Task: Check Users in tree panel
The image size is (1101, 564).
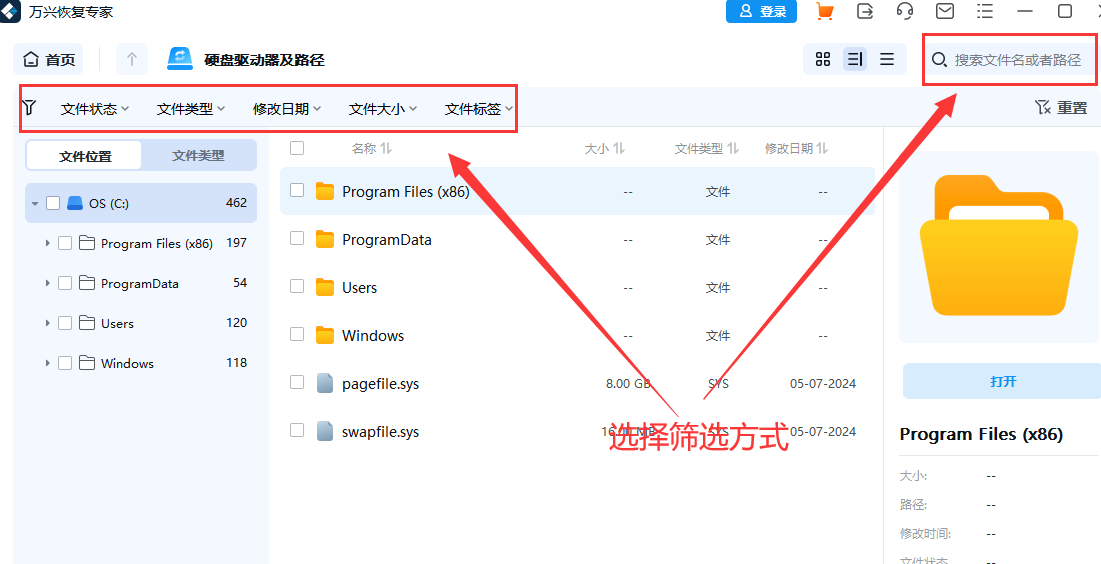Action: coord(65,323)
